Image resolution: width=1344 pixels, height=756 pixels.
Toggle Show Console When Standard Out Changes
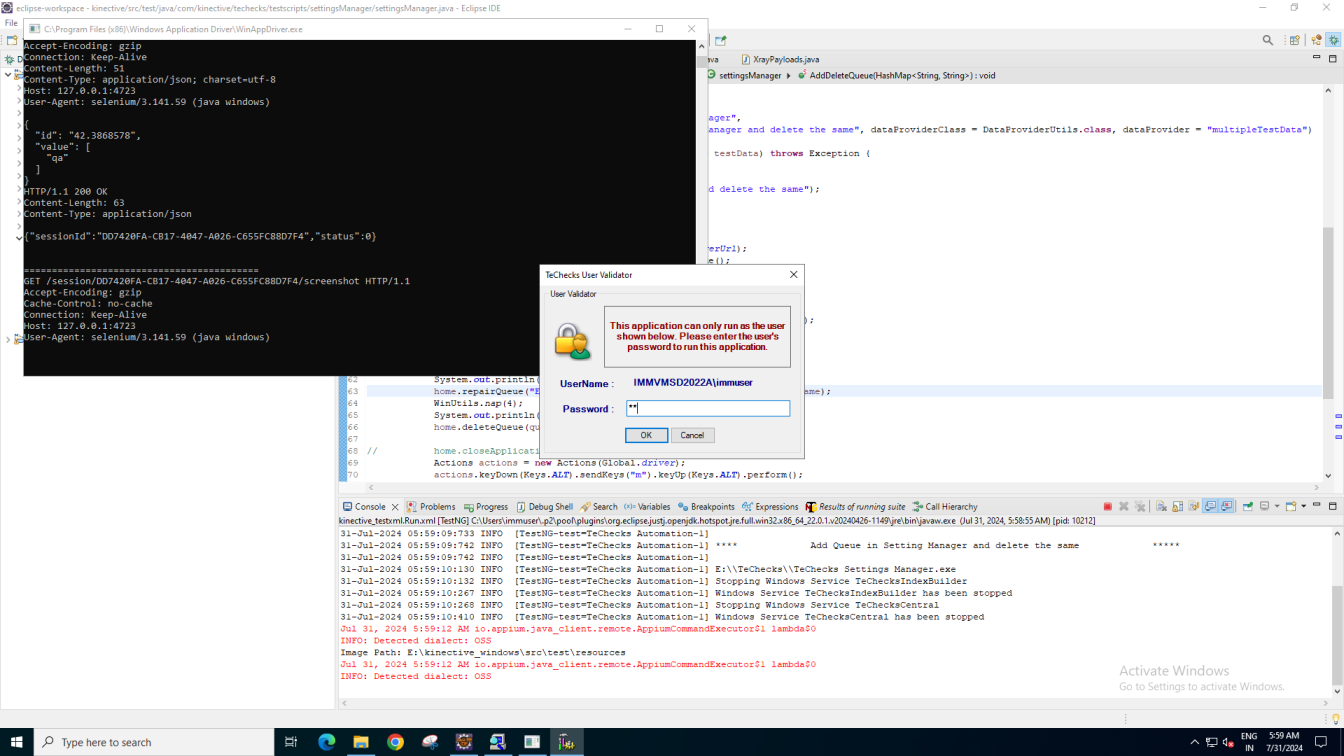pyautogui.click(x=1210, y=507)
